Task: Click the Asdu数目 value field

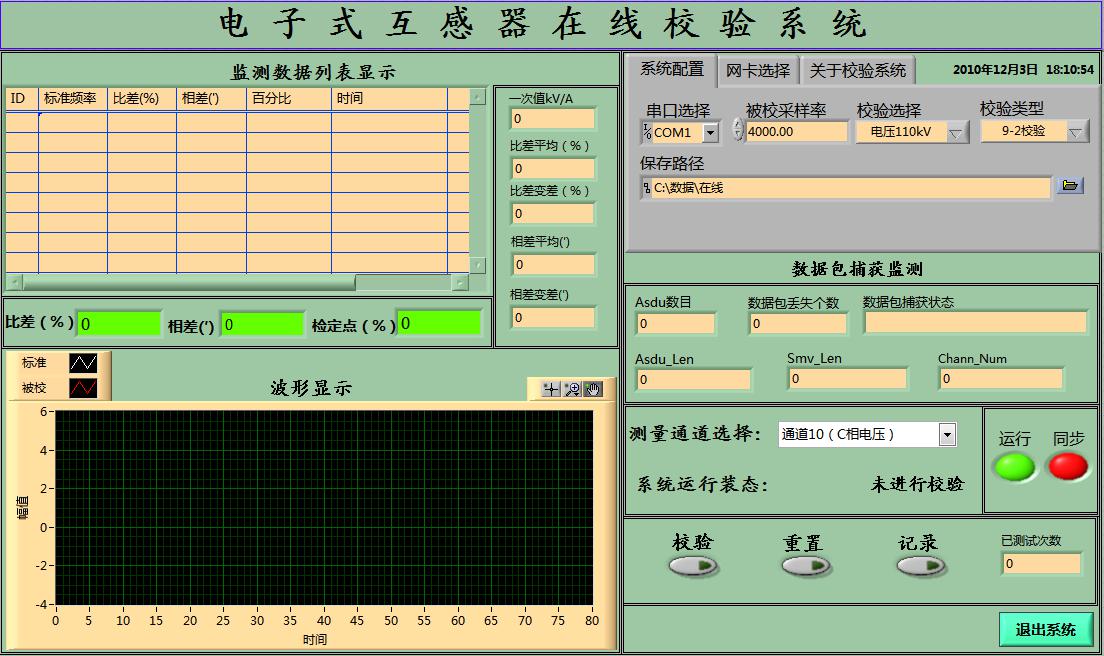Action: [675, 323]
